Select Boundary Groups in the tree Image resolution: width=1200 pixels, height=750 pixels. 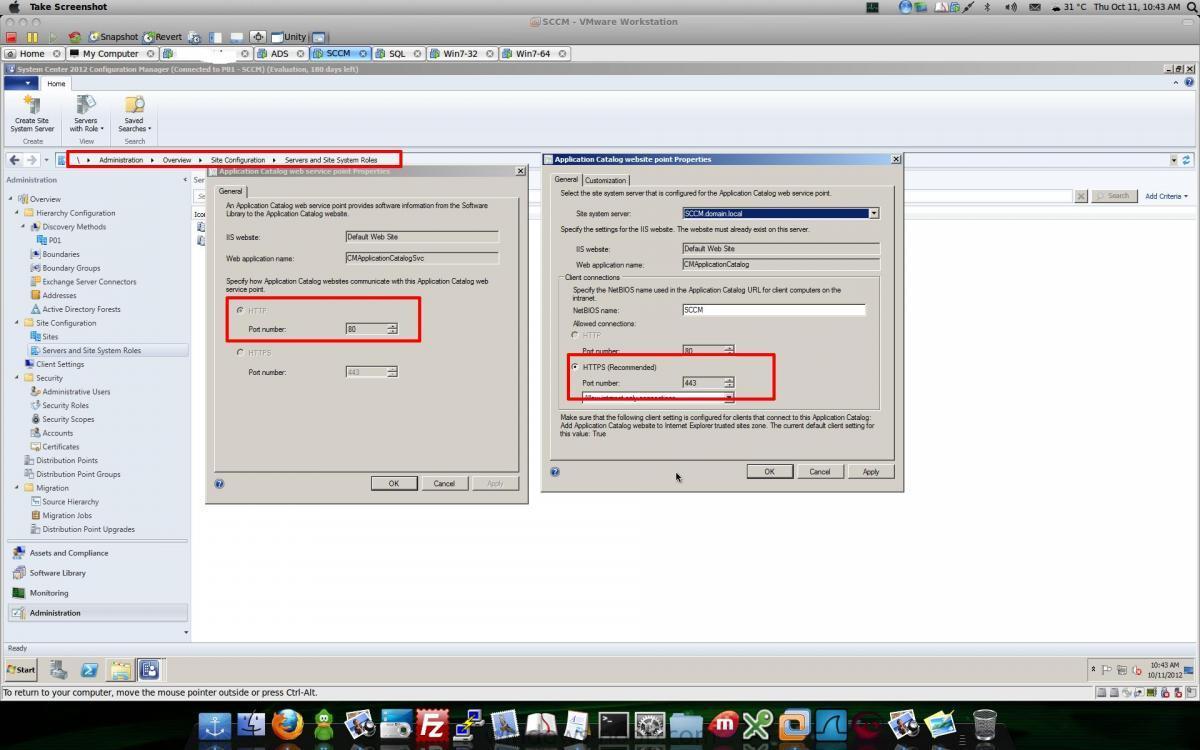pos(71,268)
